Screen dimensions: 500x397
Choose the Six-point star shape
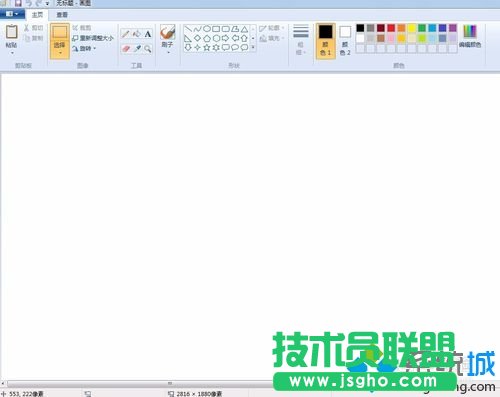pos(216,48)
